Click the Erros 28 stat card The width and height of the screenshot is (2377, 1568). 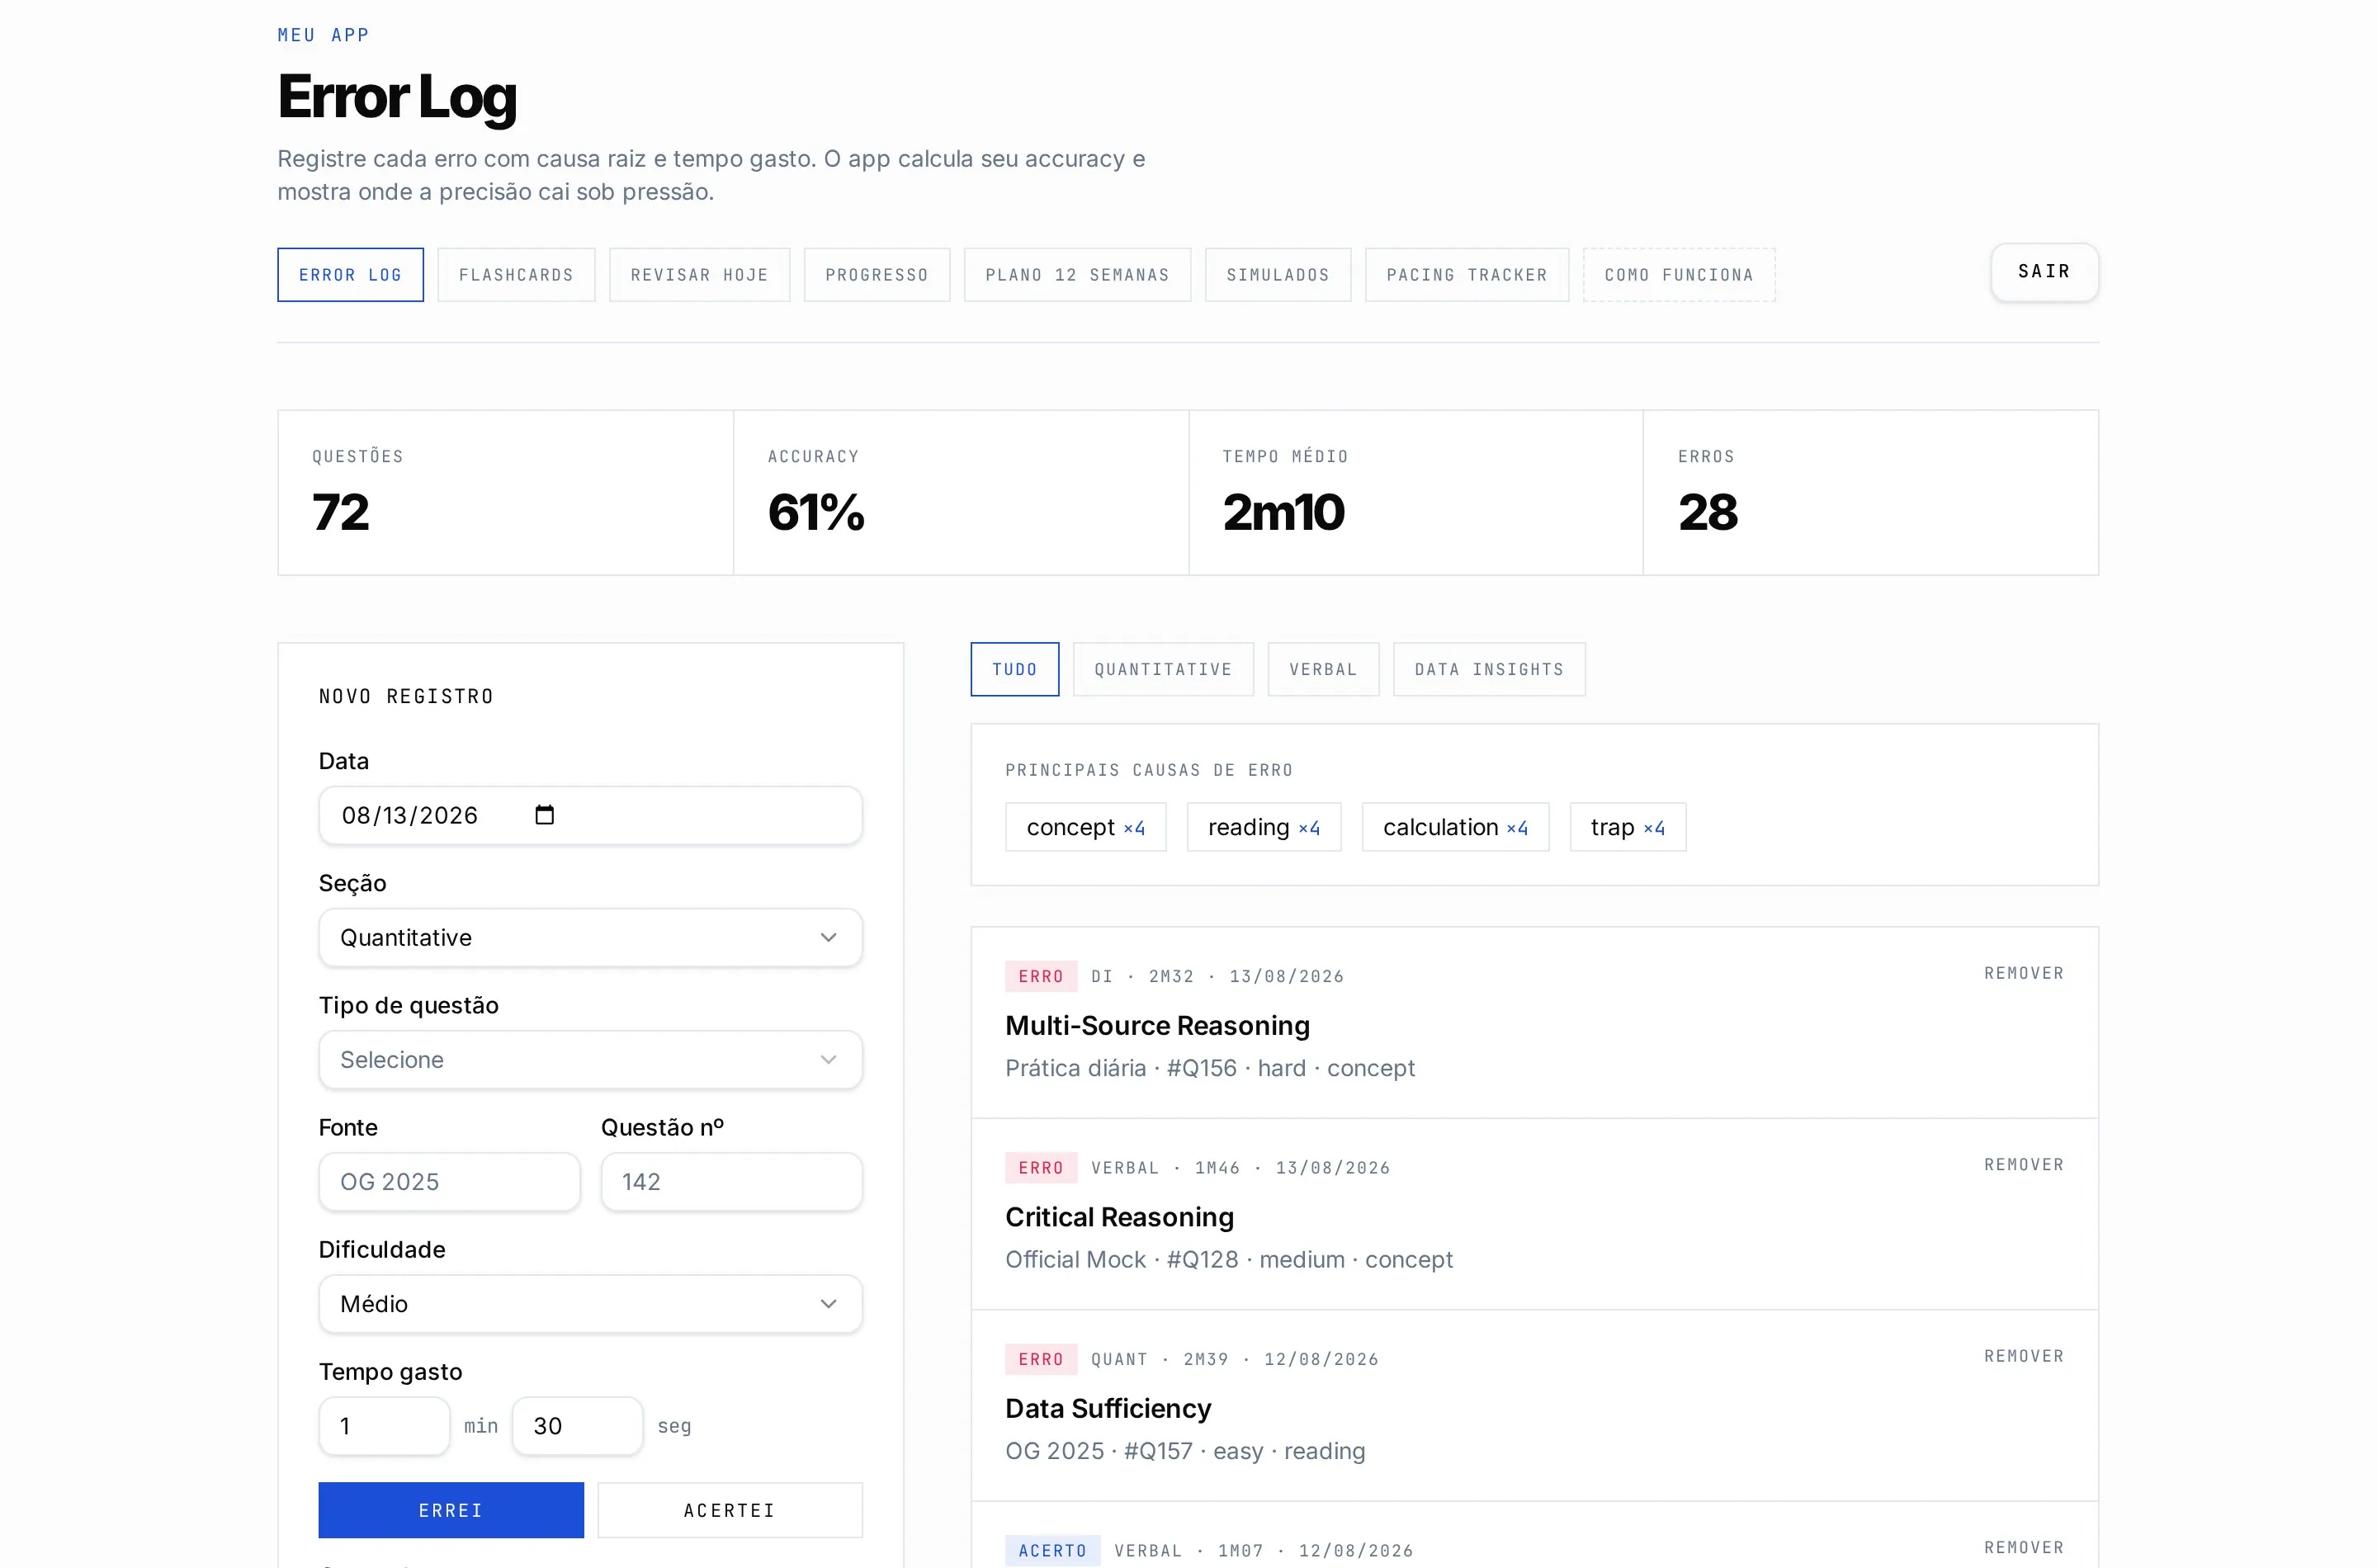[x=1870, y=492]
